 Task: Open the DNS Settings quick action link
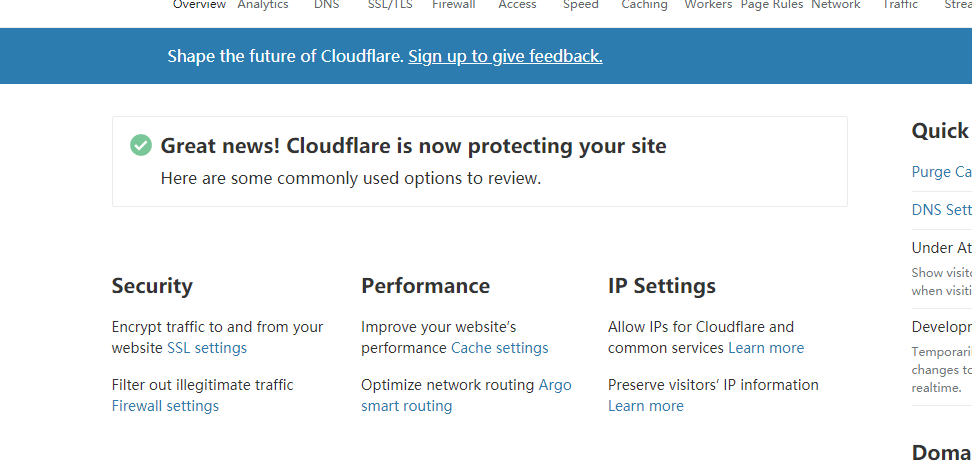[x=942, y=209]
